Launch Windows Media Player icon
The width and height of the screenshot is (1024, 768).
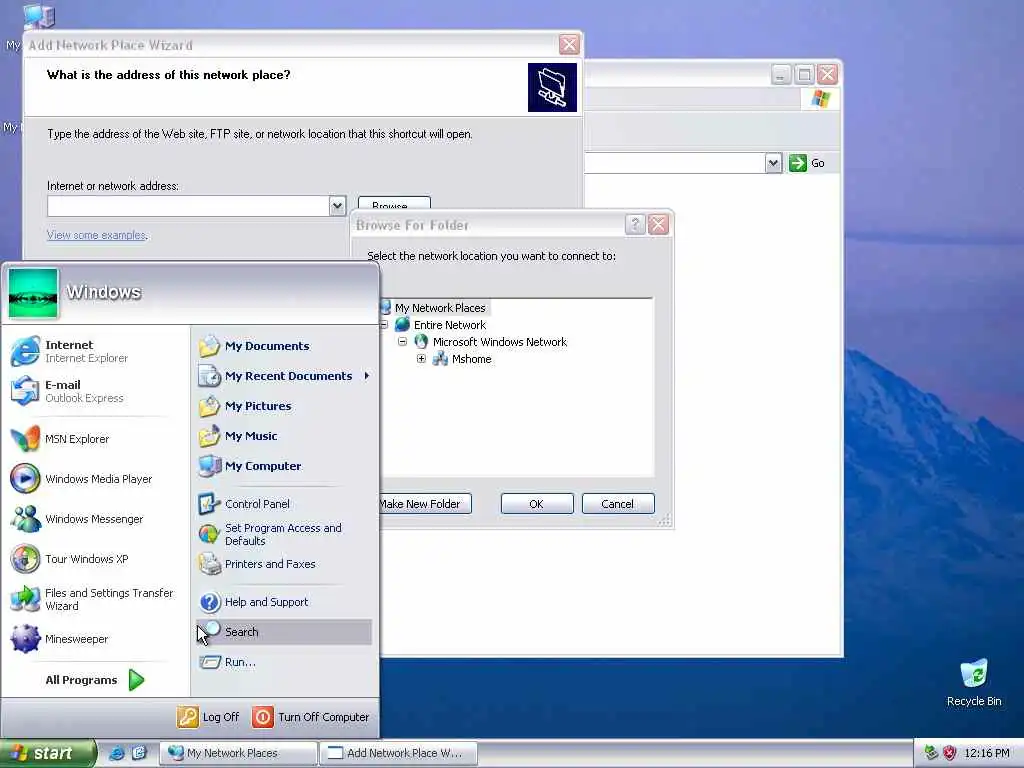click(x=25, y=479)
